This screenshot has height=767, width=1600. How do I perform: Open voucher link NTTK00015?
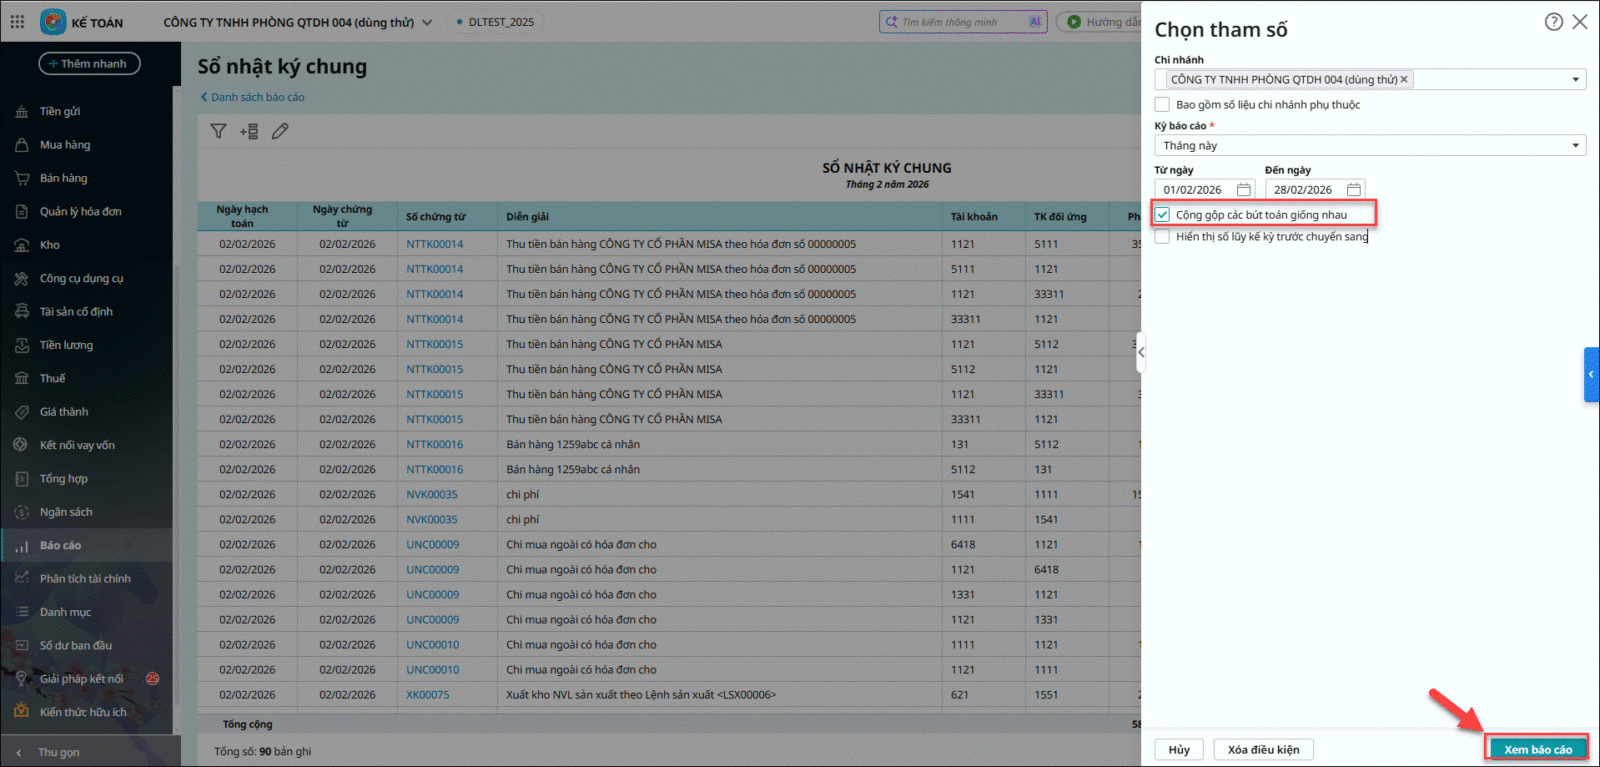click(x=434, y=344)
